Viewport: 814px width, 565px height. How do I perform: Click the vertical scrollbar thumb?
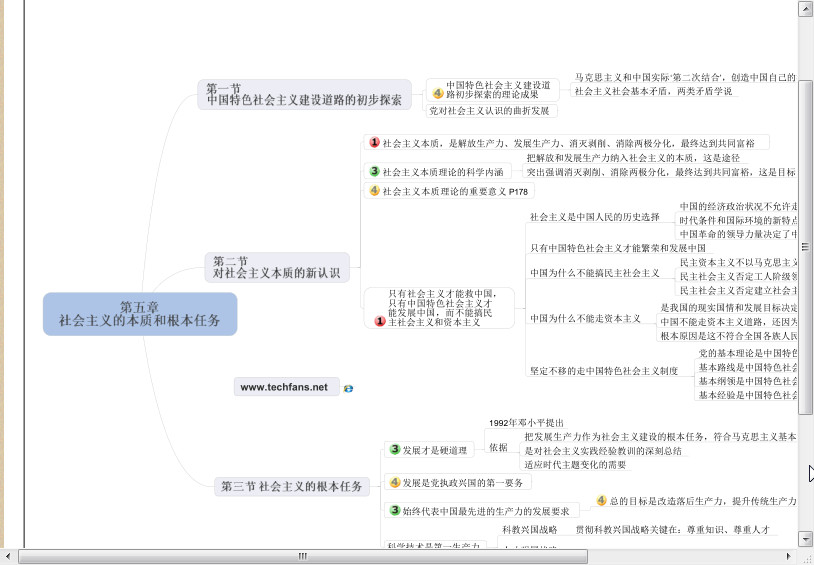click(x=805, y=247)
